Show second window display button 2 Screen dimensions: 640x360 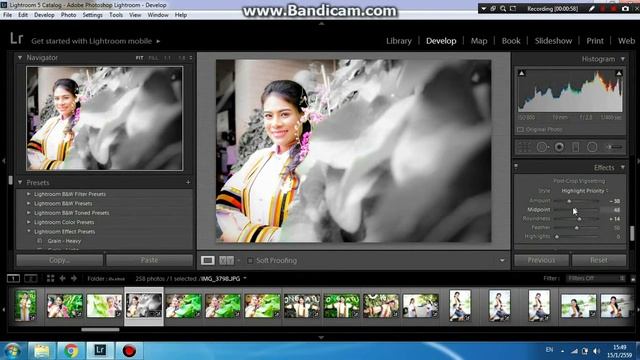pyautogui.click(x=31, y=278)
